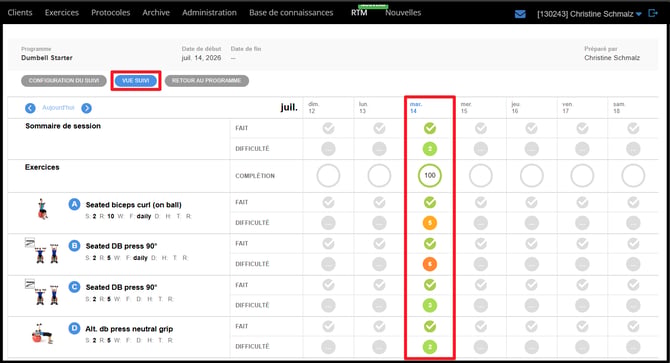Viewport: 670px width, 363px height.
Task: Click biceps curl orange difficulty circle
Action: coord(430,223)
